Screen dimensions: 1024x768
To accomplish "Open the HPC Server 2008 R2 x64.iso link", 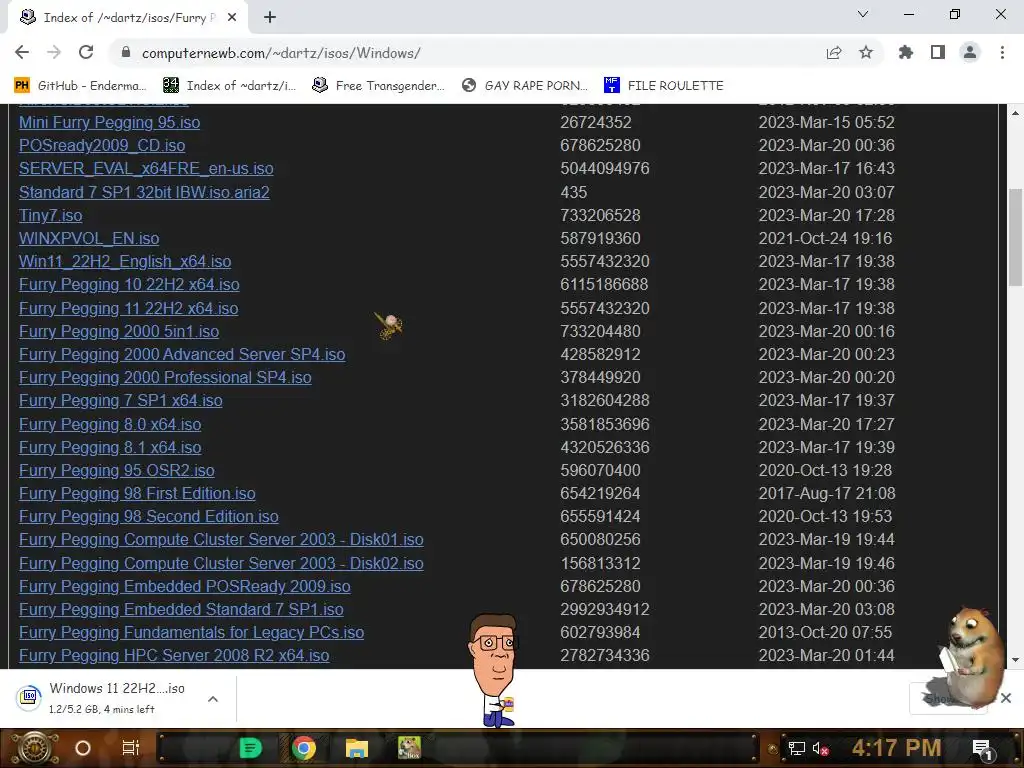I will pos(174,656).
